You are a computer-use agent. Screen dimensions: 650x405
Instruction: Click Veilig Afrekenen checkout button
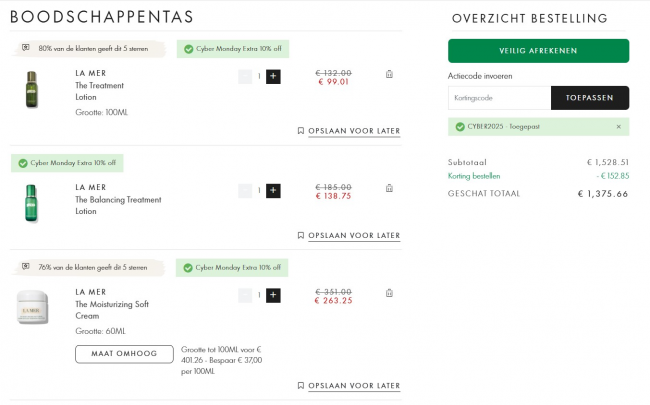coord(538,51)
